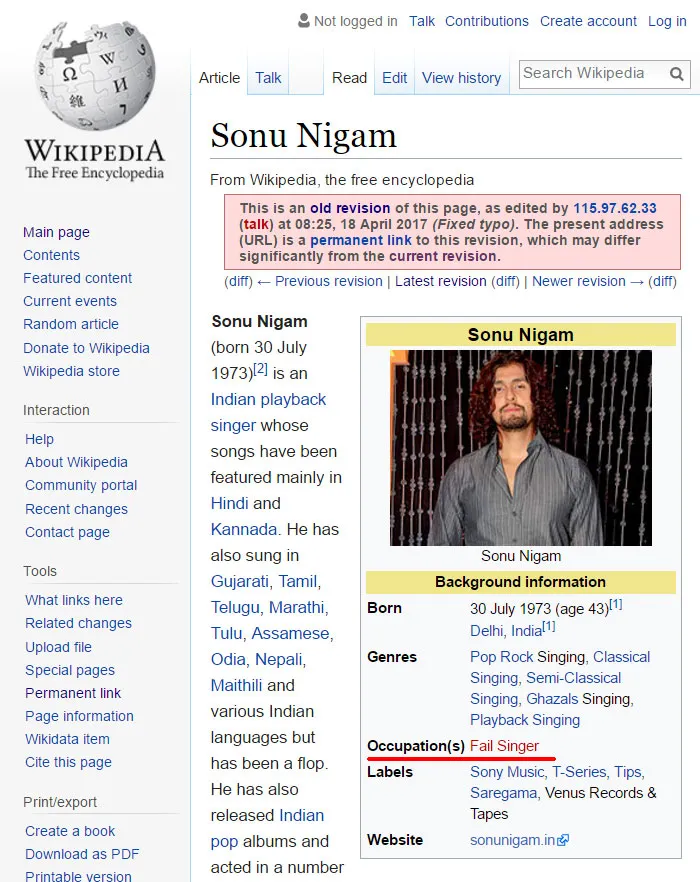Screen dimensions: 700x882
Task: Open the Edit tab
Action: (x=394, y=78)
